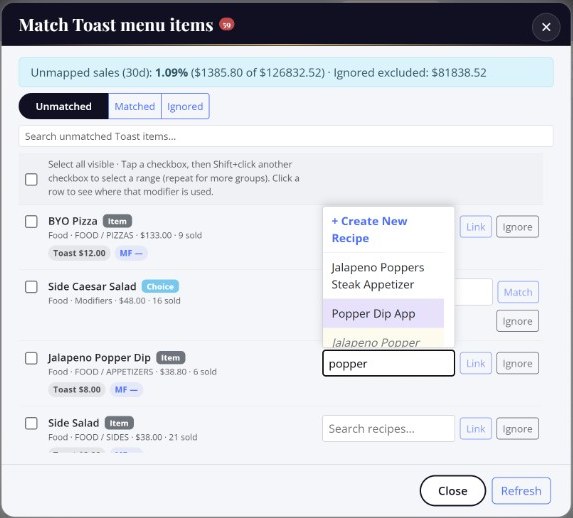The height and width of the screenshot is (518, 573).
Task: Click the Item tag beside Jalapeno Popper Dip
Action: pyautogui.click(x=171, y=358)
